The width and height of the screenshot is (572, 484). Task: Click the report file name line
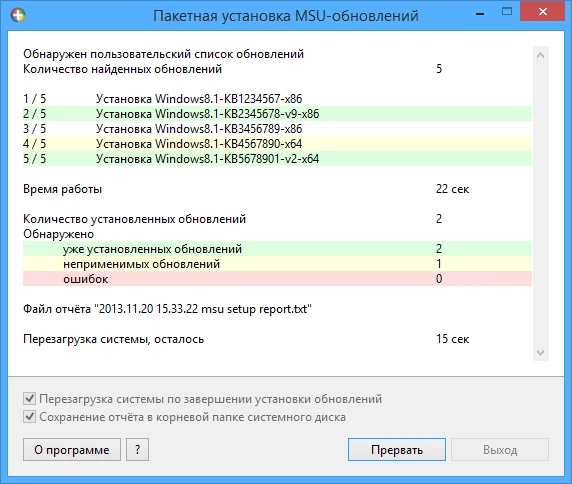[x=167, y=309]
